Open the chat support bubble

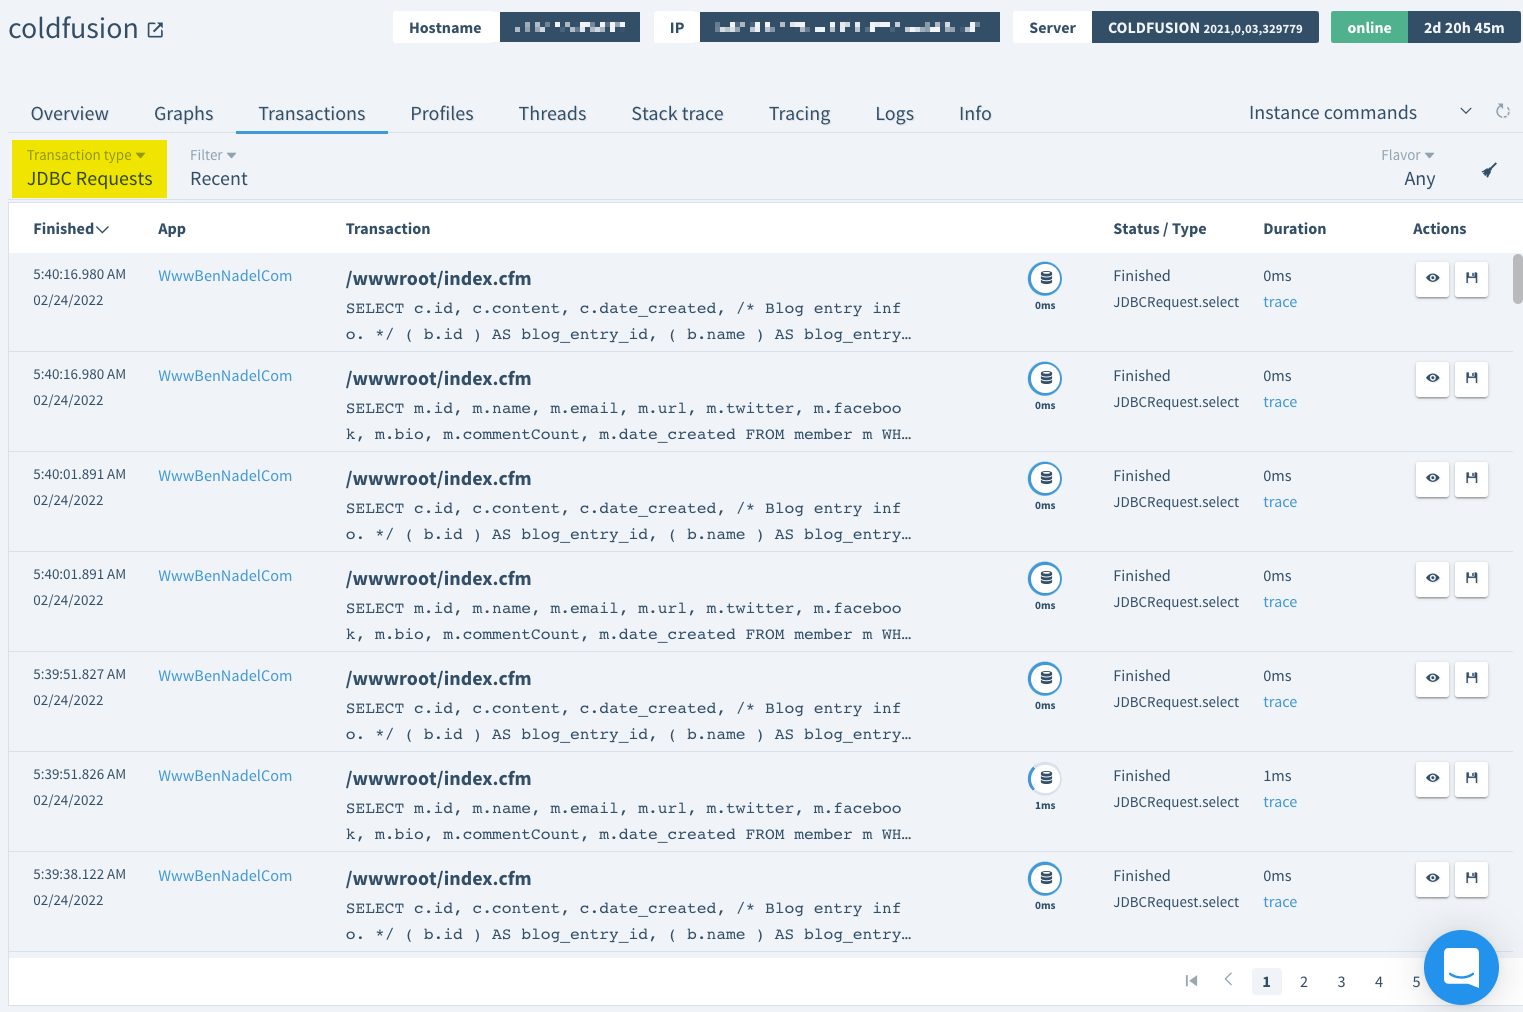(1461, 967)
